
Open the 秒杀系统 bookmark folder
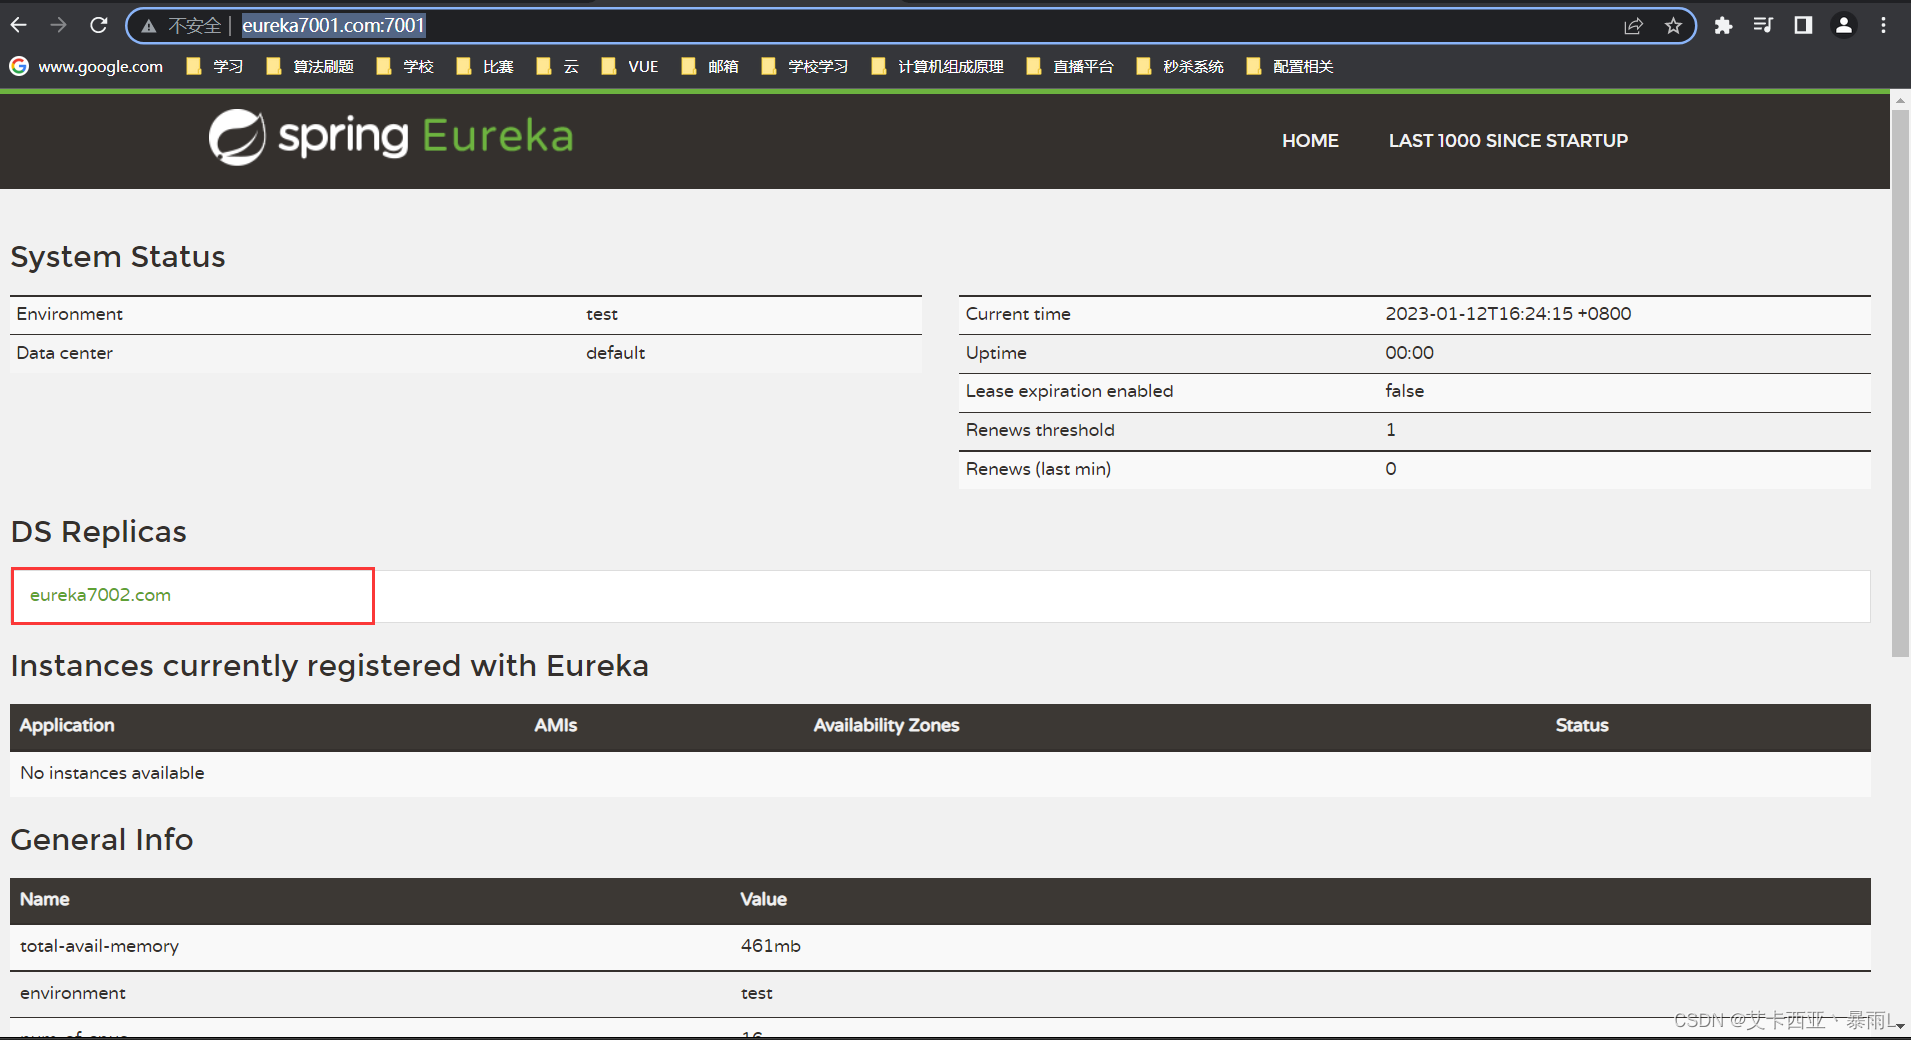(1180, 66)
